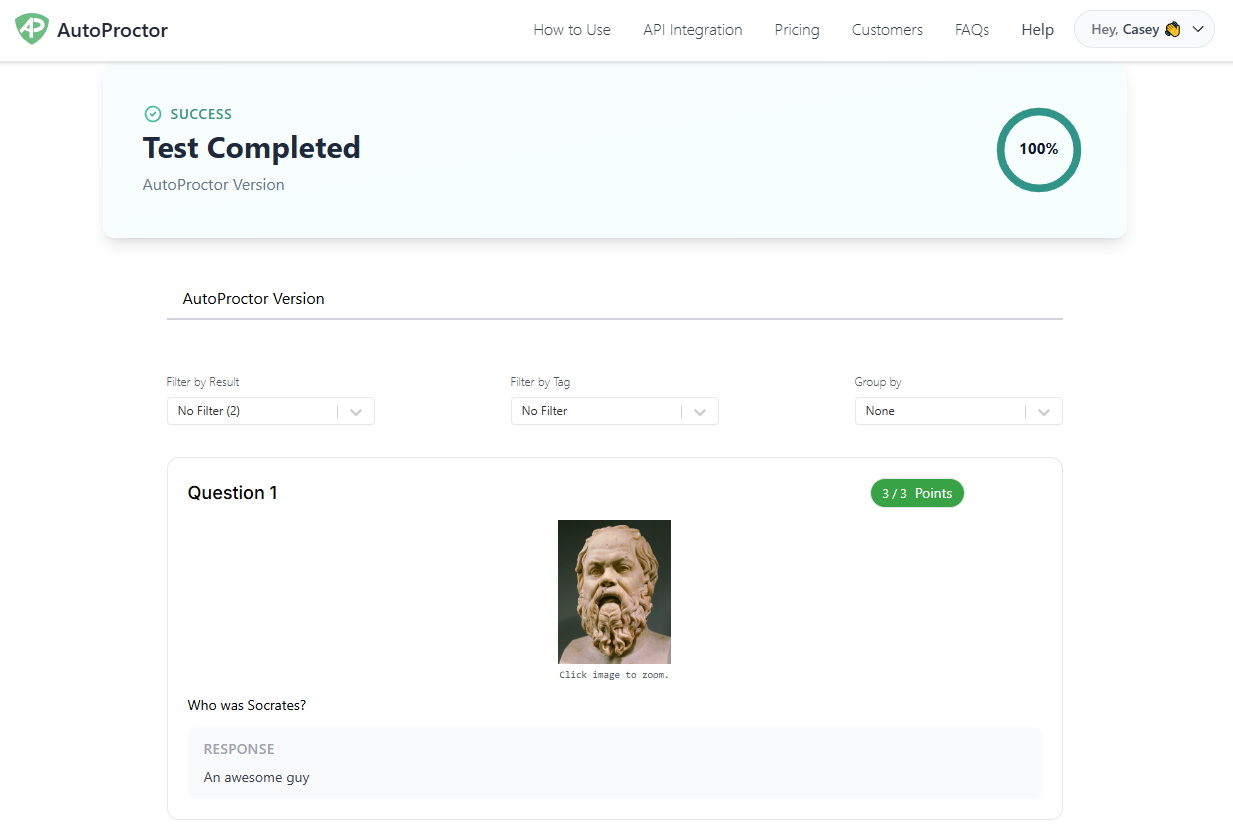Open the user account menu chevron
The image size is (1233, 836).
[1198, 30]
